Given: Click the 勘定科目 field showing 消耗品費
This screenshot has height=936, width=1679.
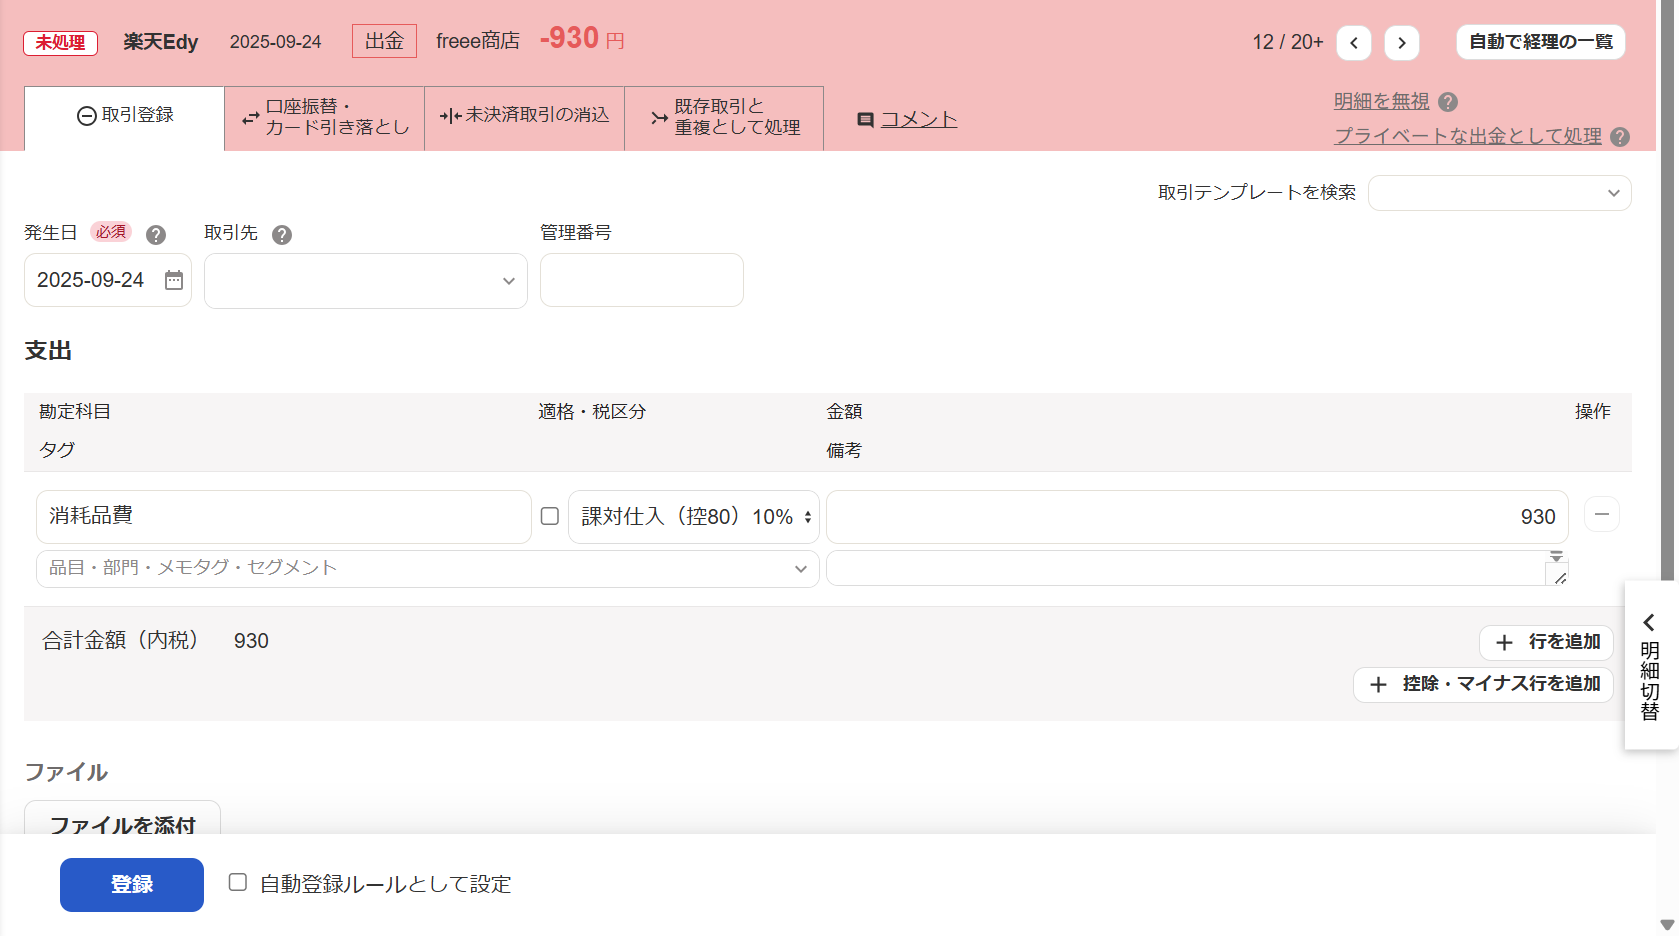Looking at the screenshot, I should click(x=284, y=517).
